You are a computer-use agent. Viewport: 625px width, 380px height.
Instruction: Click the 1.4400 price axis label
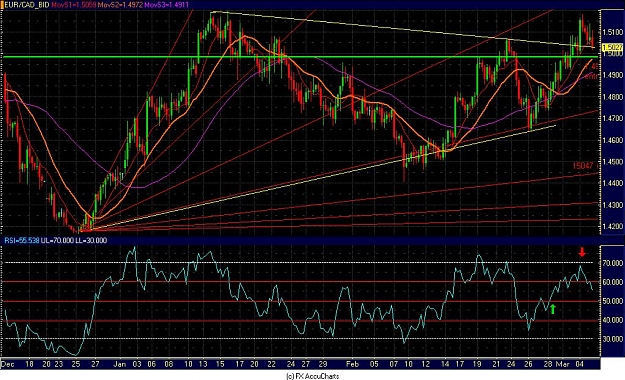click(x=613, y=183)
